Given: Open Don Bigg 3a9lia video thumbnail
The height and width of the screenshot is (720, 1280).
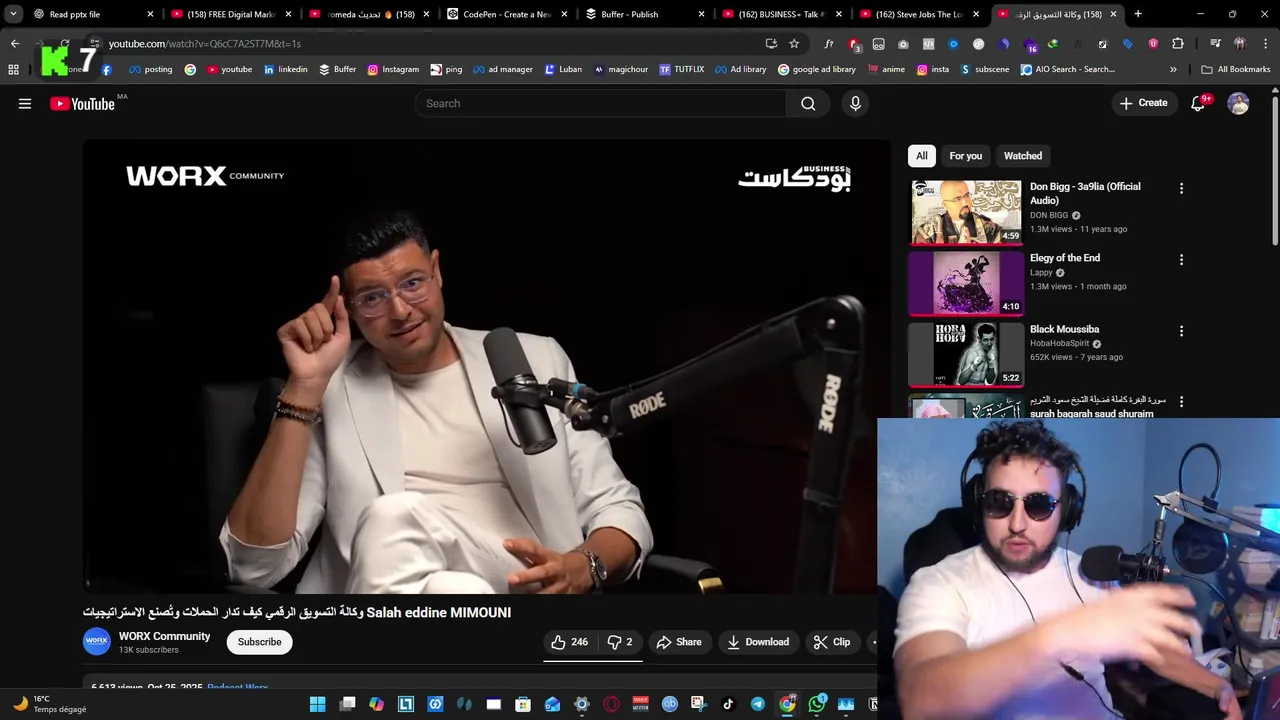Looking at the screenshot, I should [965, 212].
